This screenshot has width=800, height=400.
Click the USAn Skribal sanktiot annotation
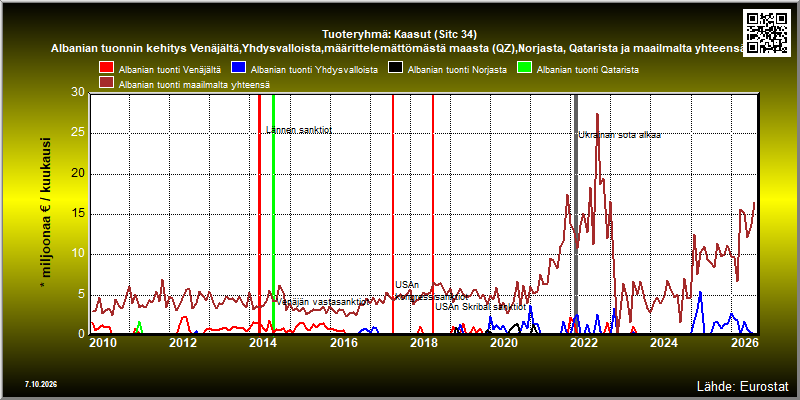pyautogui.click(x=480, y=307)
